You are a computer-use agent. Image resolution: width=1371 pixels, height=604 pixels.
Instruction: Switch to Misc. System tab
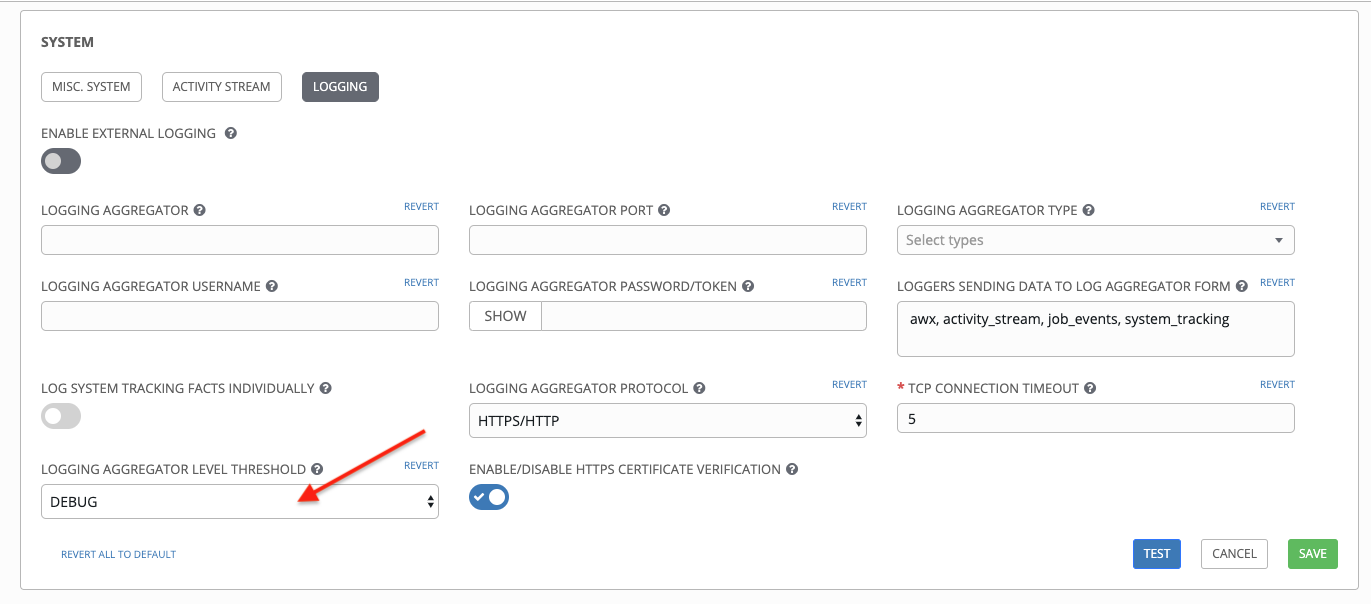(x=91, y=87)
